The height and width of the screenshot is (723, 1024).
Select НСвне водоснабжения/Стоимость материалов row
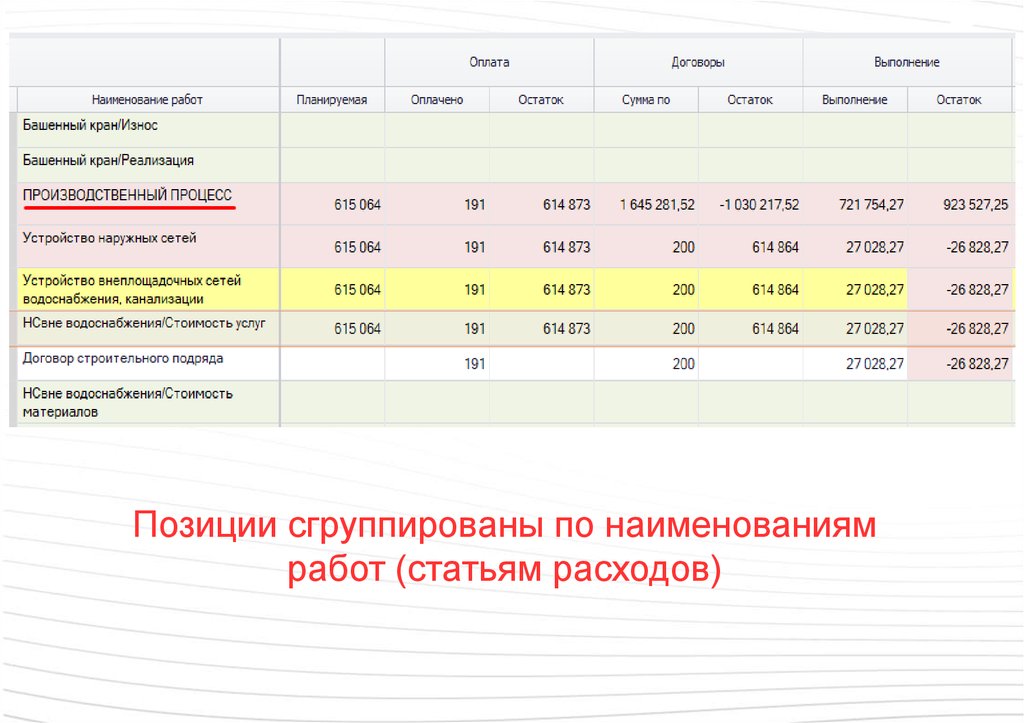127,402
